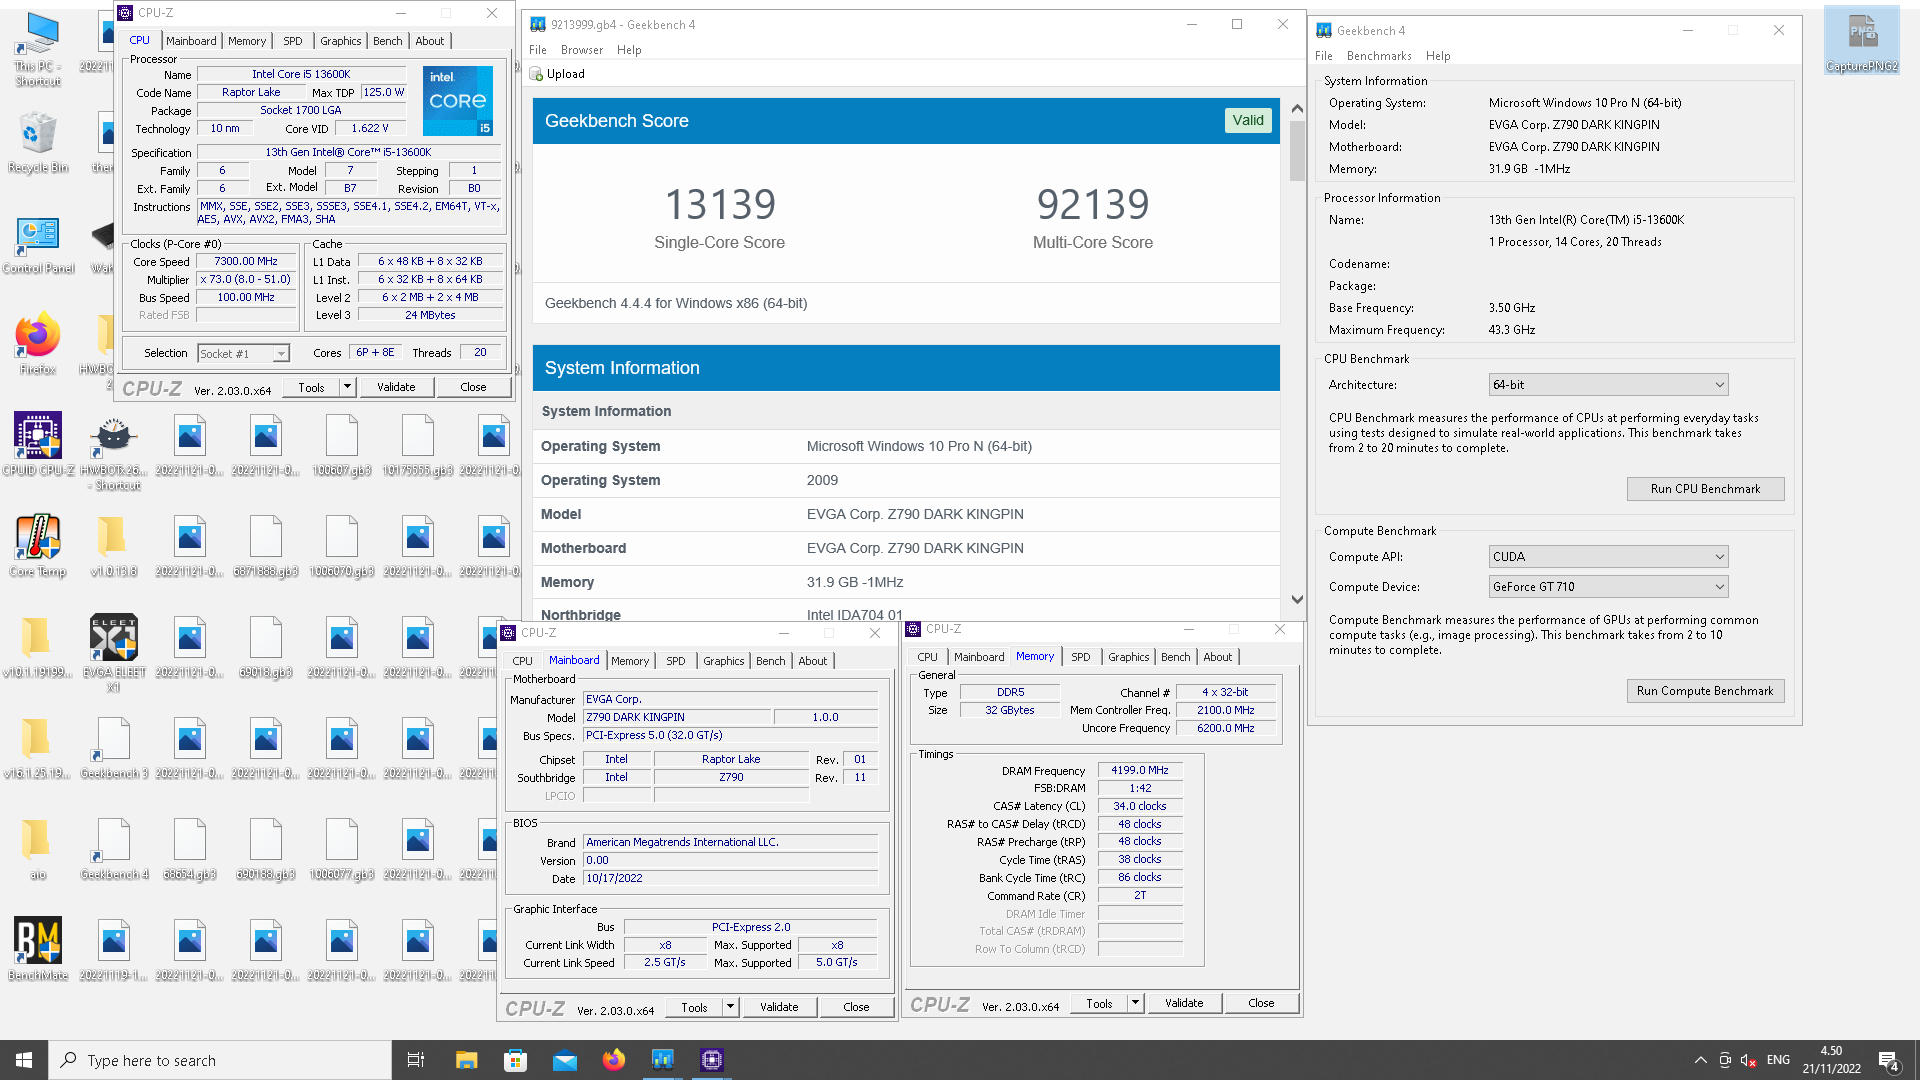The image size is (1920, 1080).
Task: Open the 8871888.gb3 file icon
Action: pos(266,546)
